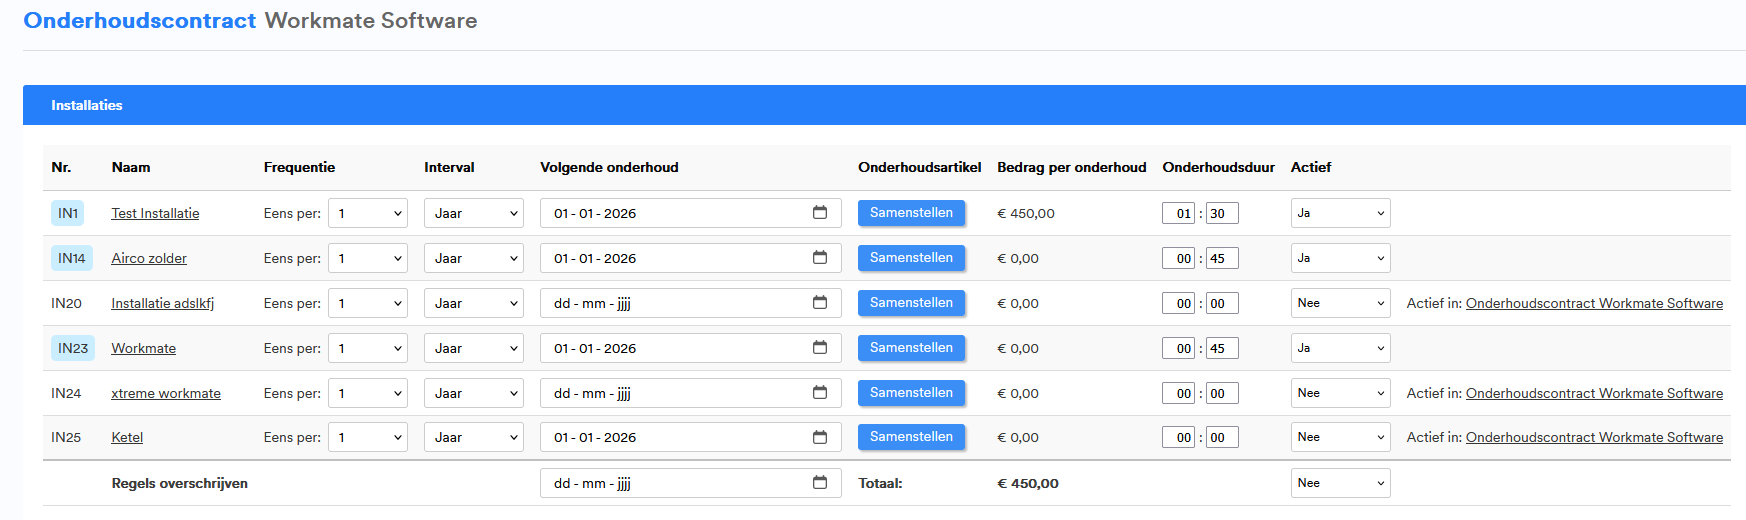
Task: Open Frequentie dropdown in Ketel row
Action: [x=367, y=437]
